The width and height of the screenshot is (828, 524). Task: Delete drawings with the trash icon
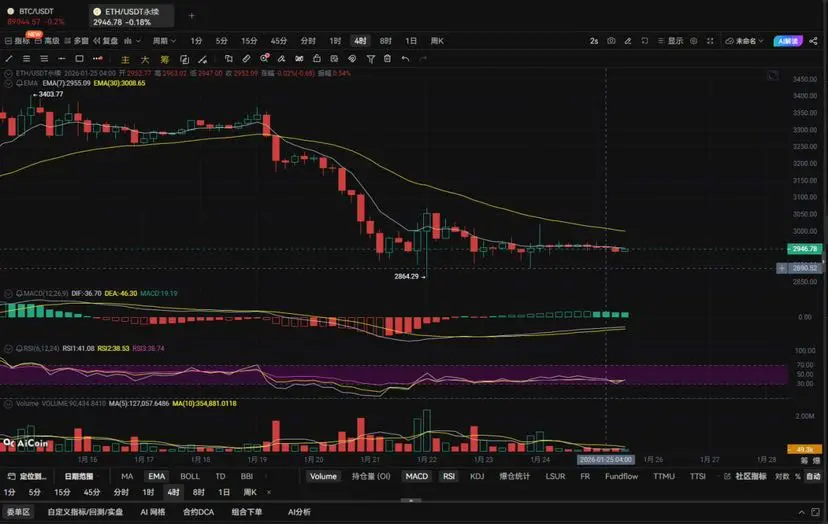[x=388, y=59]
